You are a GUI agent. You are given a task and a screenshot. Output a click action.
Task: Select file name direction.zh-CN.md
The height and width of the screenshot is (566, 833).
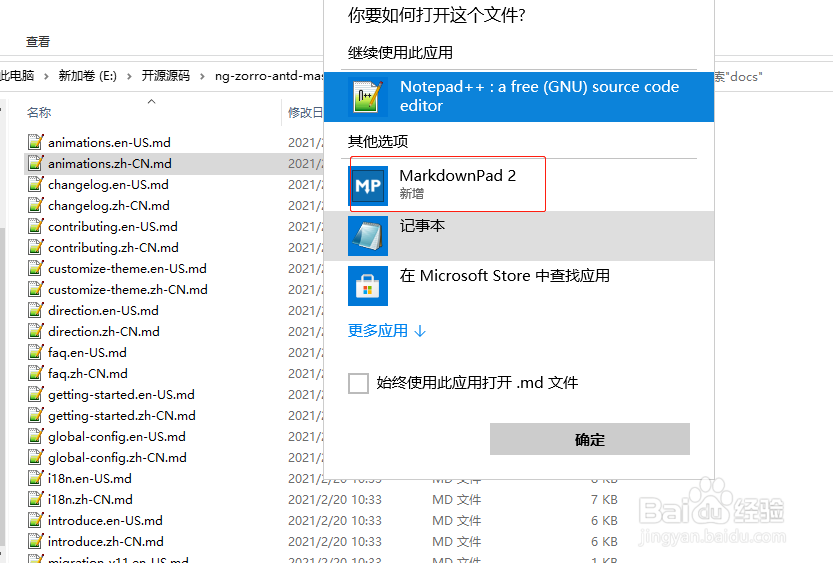[104, 332]
